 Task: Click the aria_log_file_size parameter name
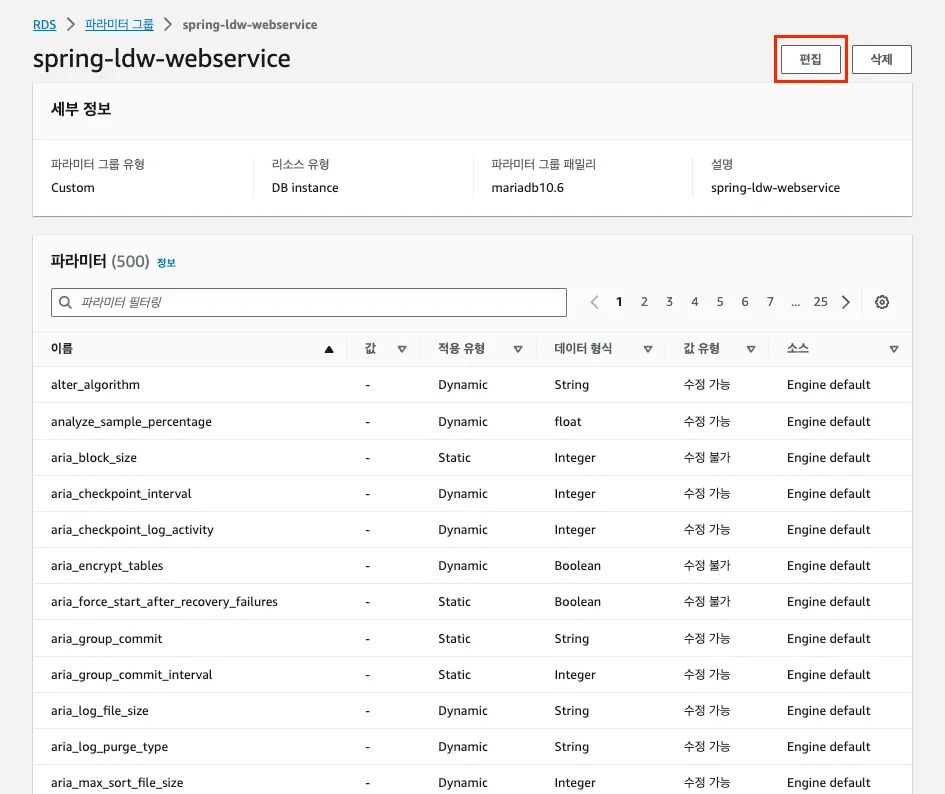click(99, 711)
